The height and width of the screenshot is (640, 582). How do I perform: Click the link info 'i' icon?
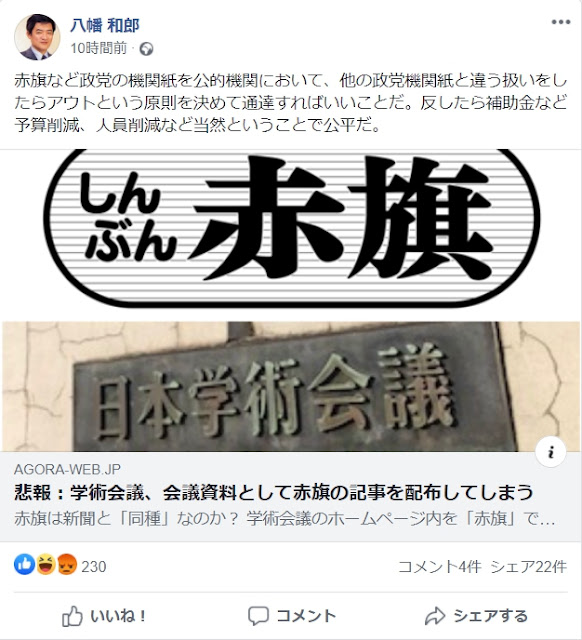551,452
